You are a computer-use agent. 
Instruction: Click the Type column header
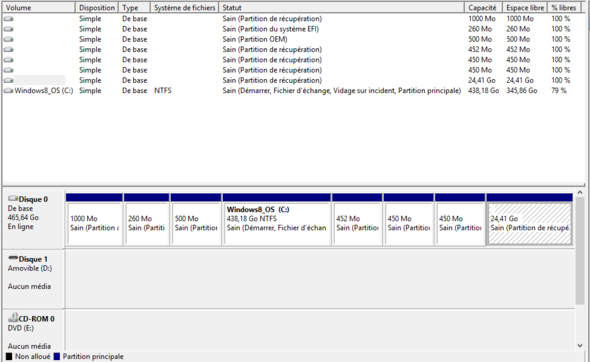[134, 8]
